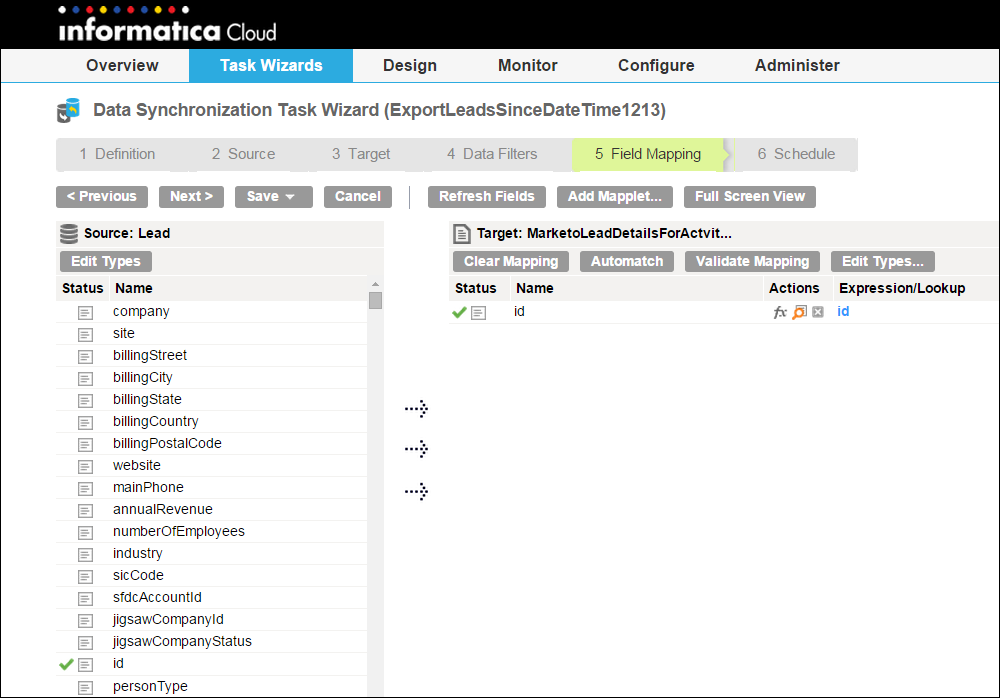Jump to wizard step 3 Target
This screenshot has width=1000, height=698.
[x=361, y=154]
